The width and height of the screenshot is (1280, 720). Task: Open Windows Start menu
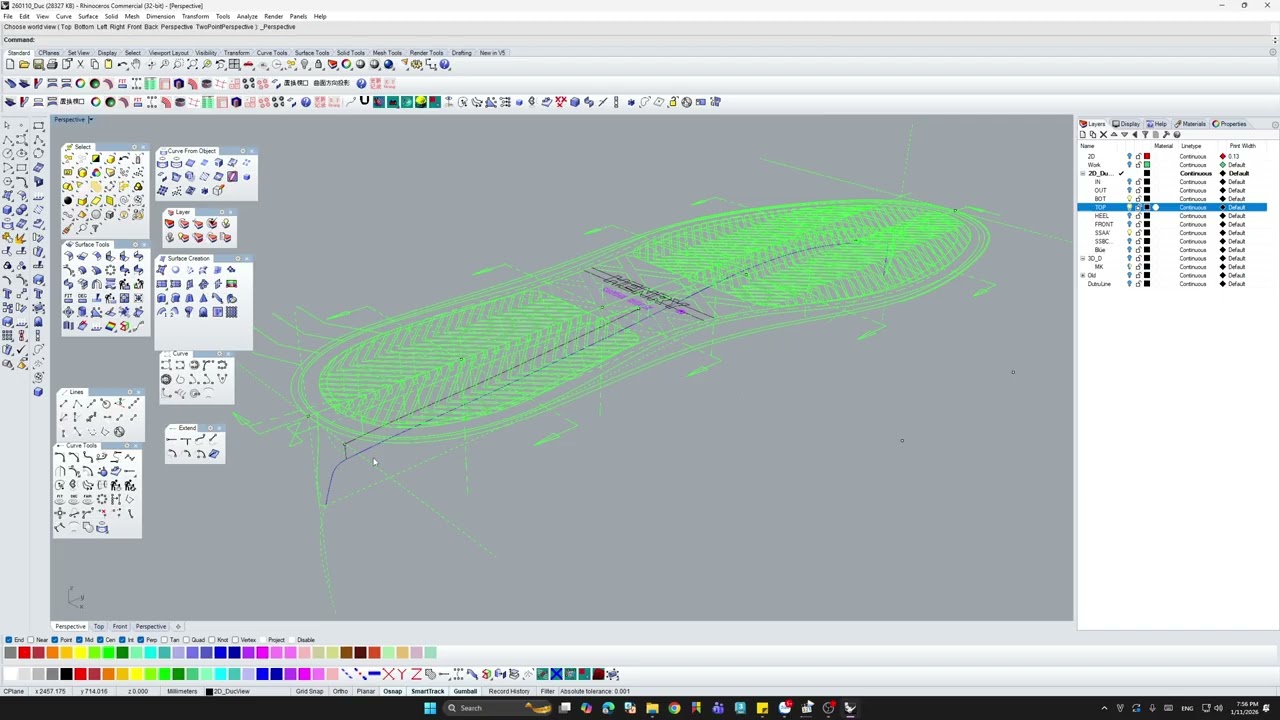(430, 708)
